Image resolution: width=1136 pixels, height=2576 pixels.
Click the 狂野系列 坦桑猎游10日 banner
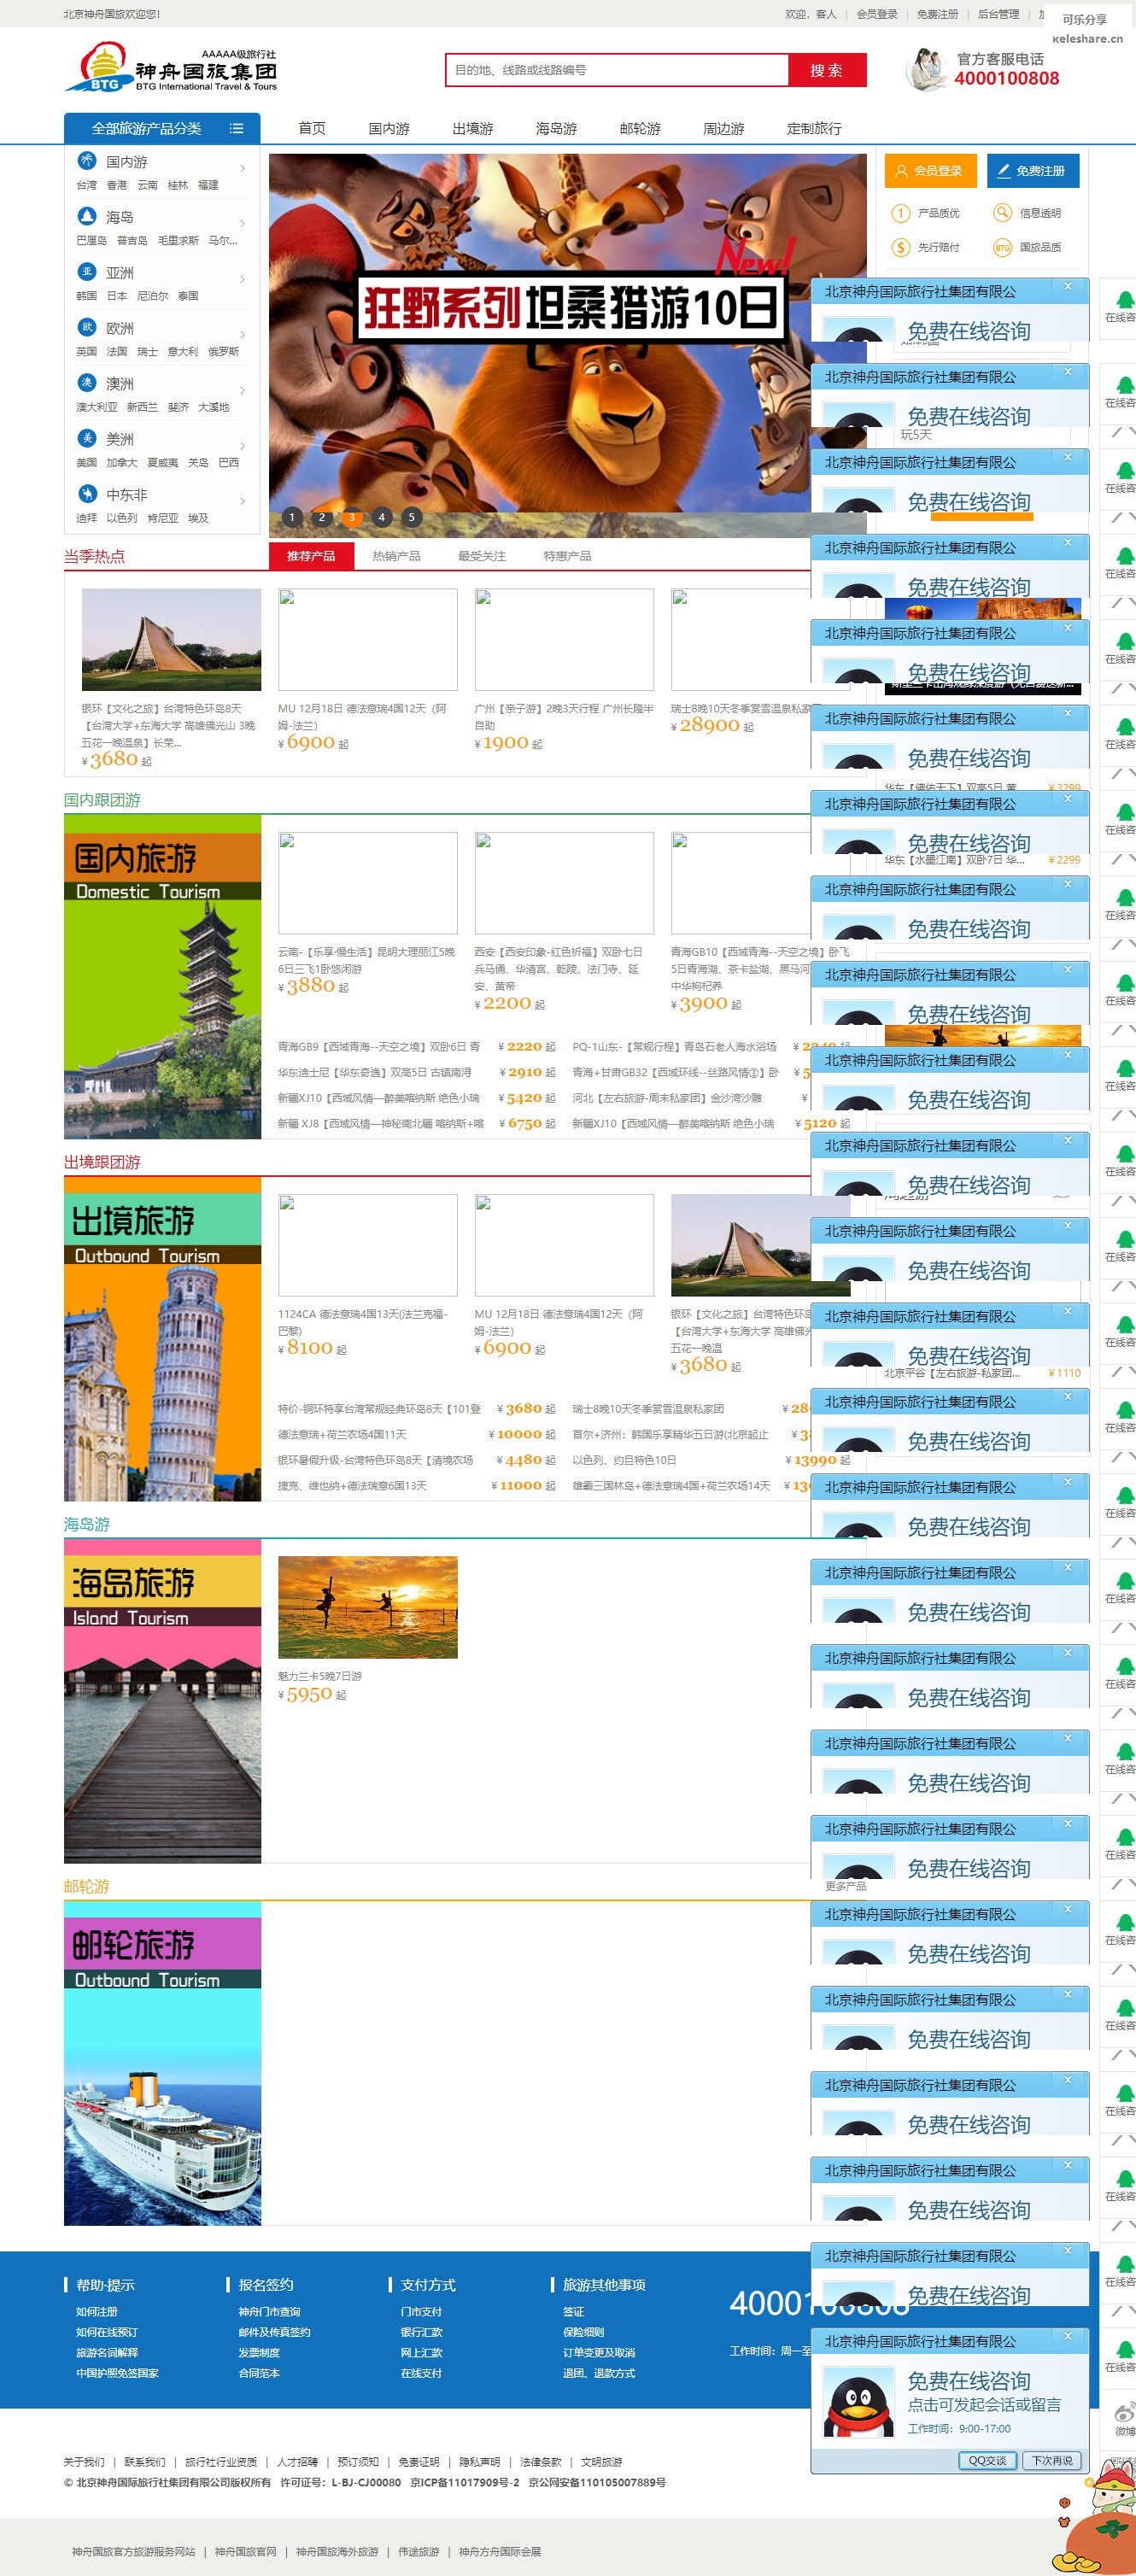tap(567, 345)
